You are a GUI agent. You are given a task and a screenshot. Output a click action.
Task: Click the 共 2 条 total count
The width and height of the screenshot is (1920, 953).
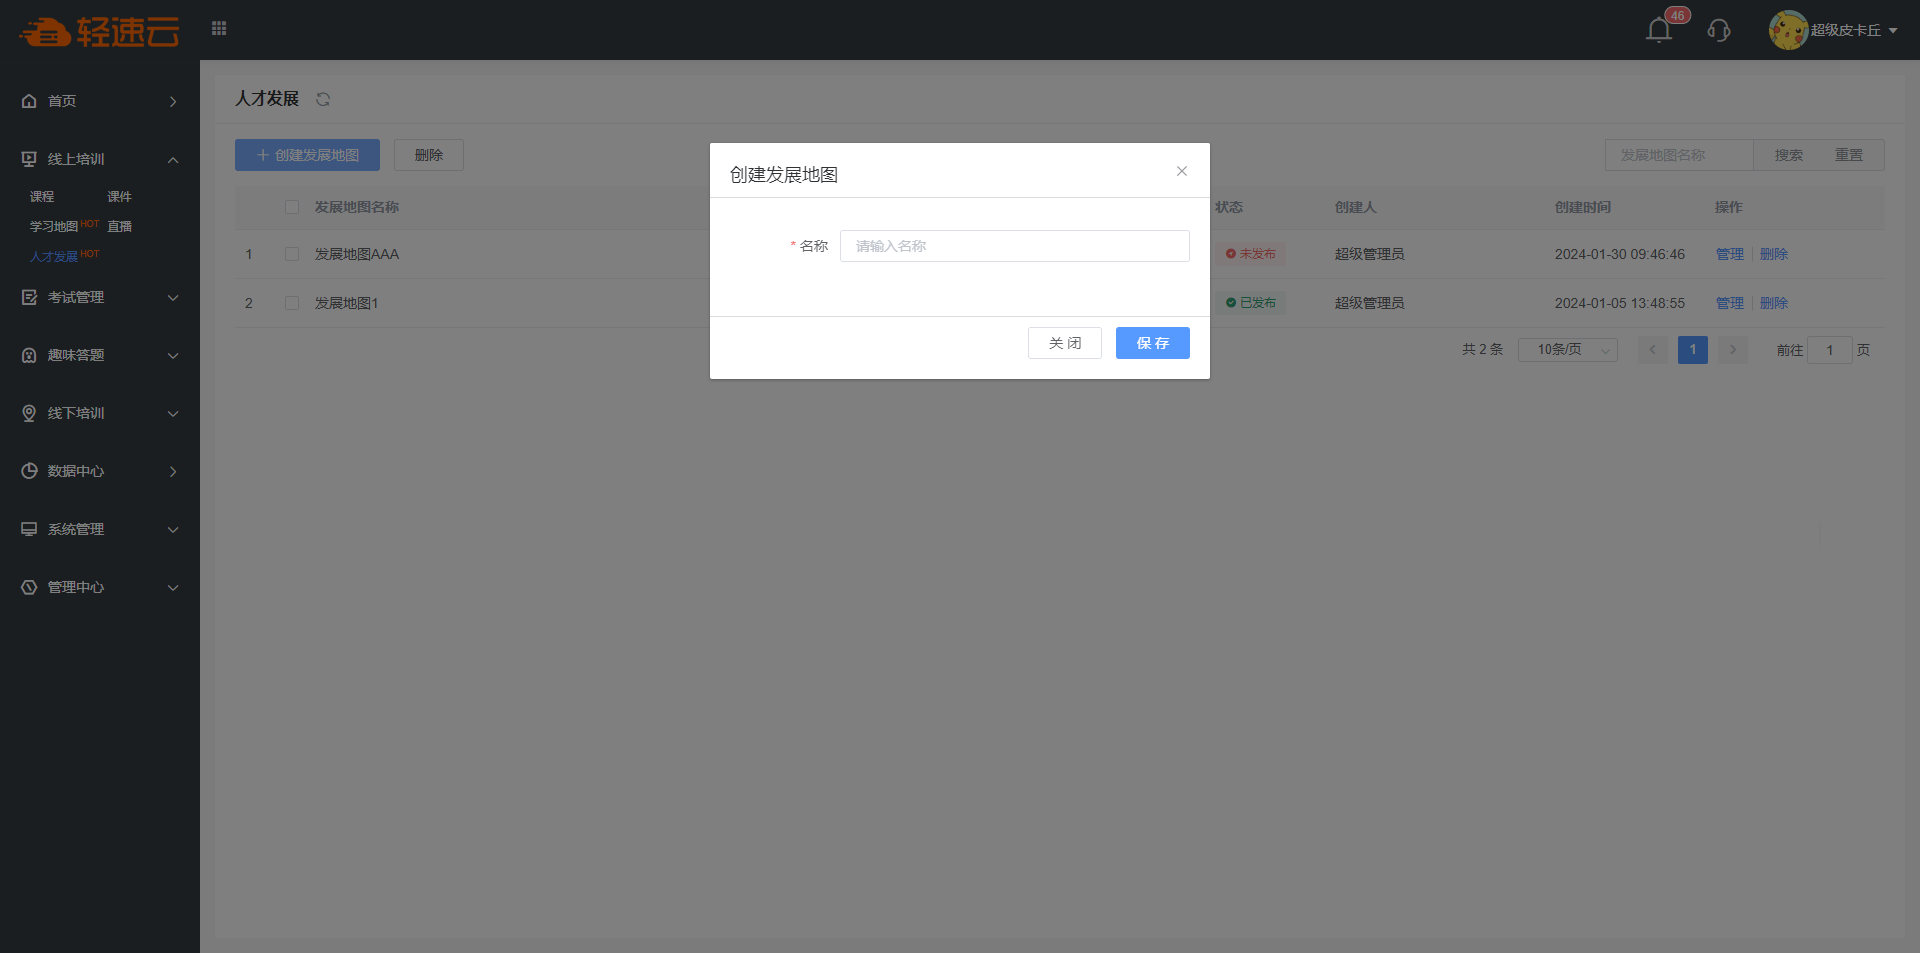click(x=1483, y=350)
